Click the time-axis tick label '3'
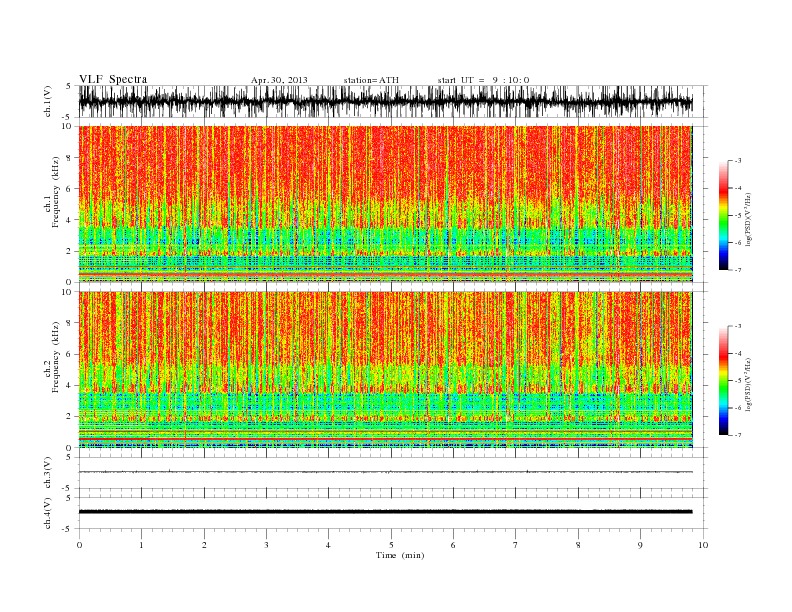 click(x=266, y=545)
